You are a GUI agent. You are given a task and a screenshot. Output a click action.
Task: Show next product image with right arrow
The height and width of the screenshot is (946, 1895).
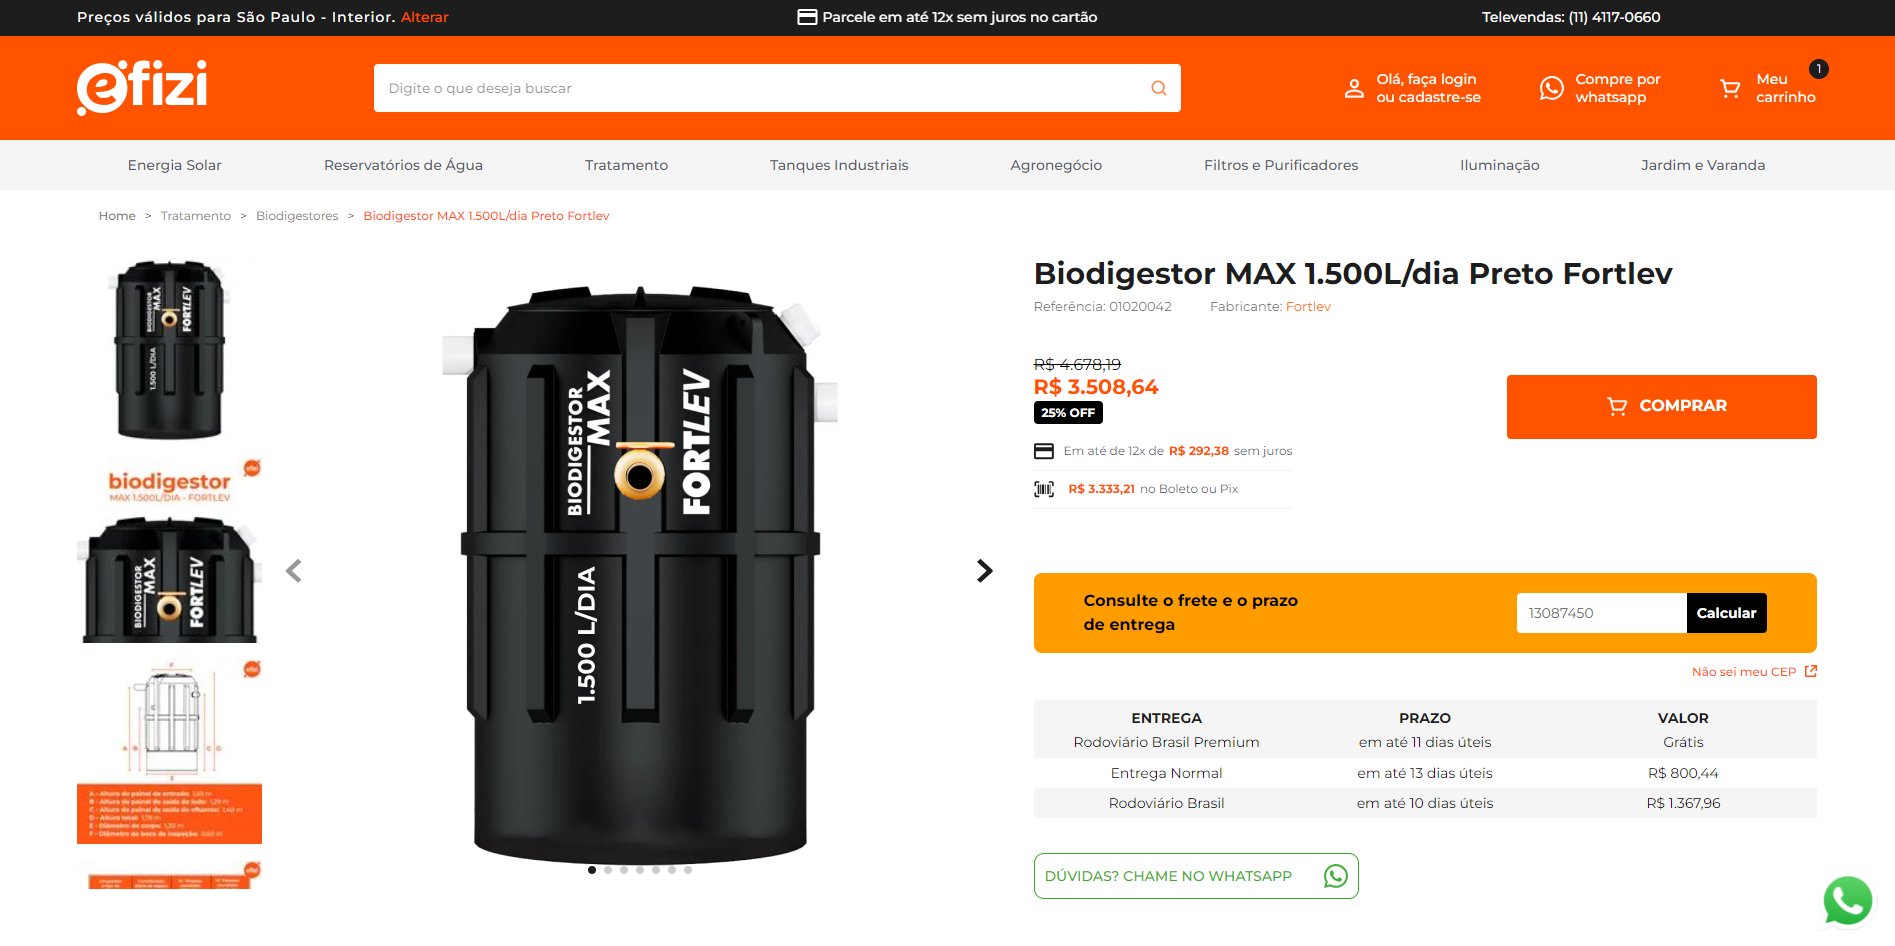pos(985,570)
